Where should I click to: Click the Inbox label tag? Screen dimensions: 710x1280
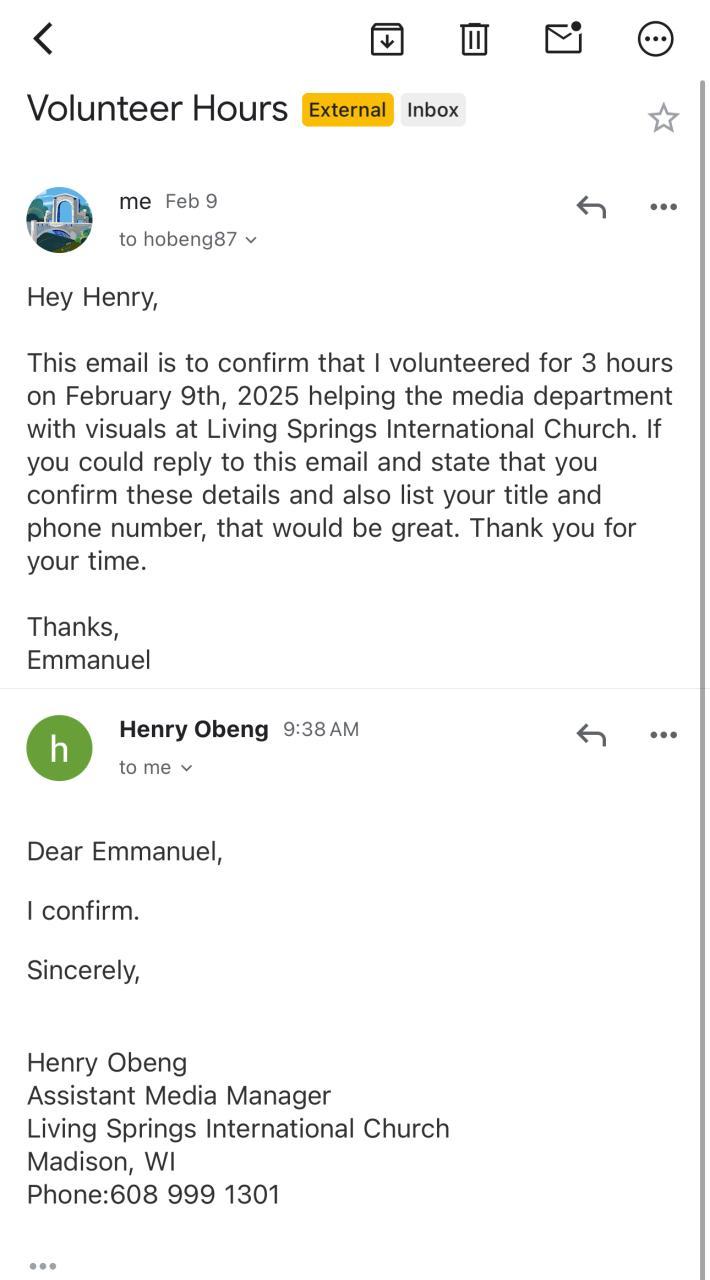click(x=432, y=110)
